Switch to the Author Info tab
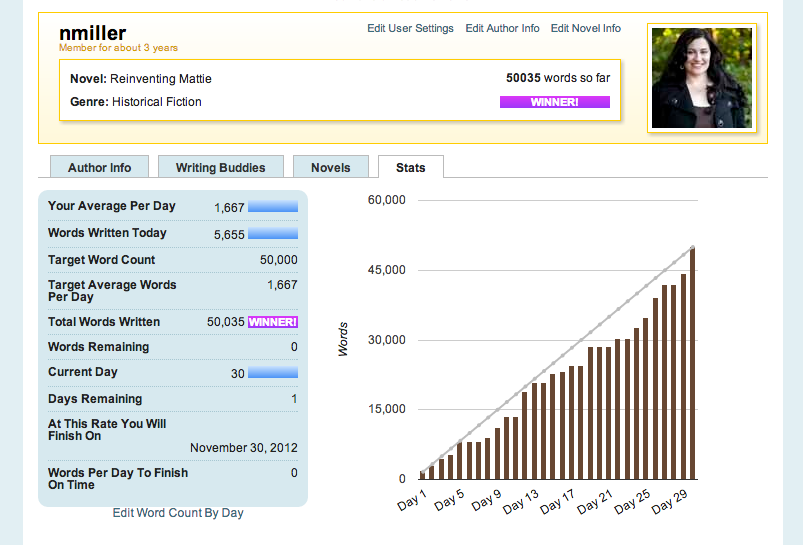 (x=100, y=167)
